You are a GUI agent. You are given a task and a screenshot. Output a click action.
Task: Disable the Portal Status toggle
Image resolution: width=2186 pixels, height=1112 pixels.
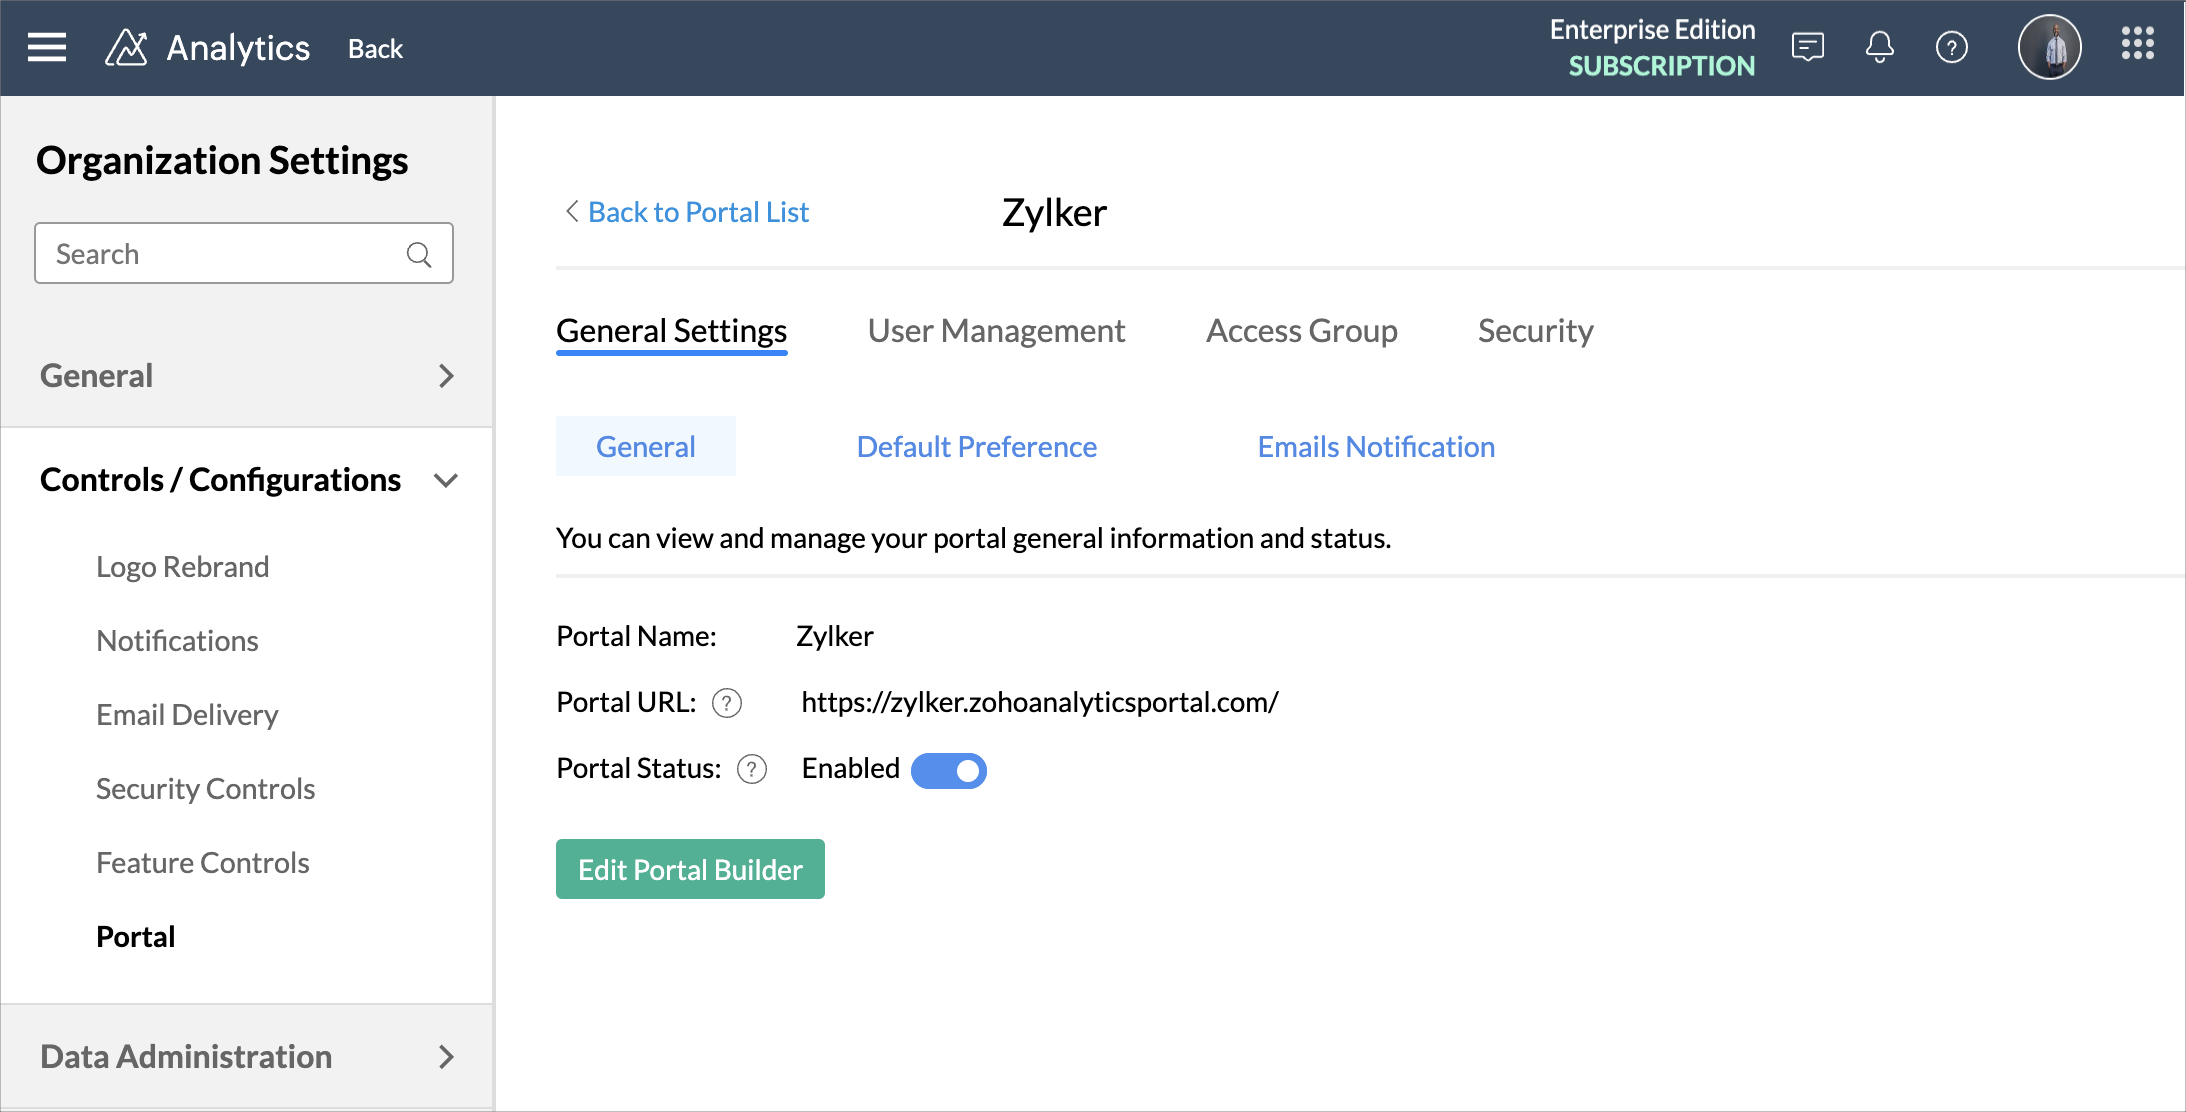(949, 770)
